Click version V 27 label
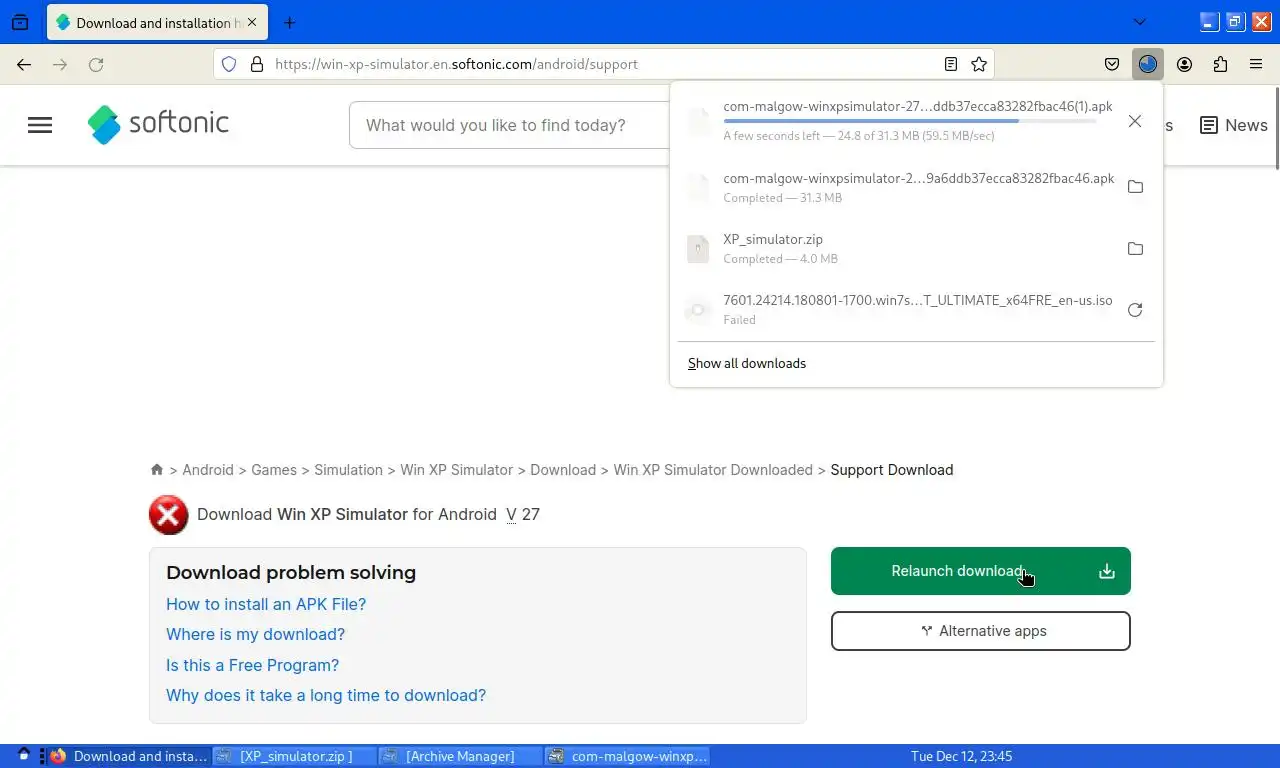Viewport: 1280px width, 768px height. (x=523, y=514)
